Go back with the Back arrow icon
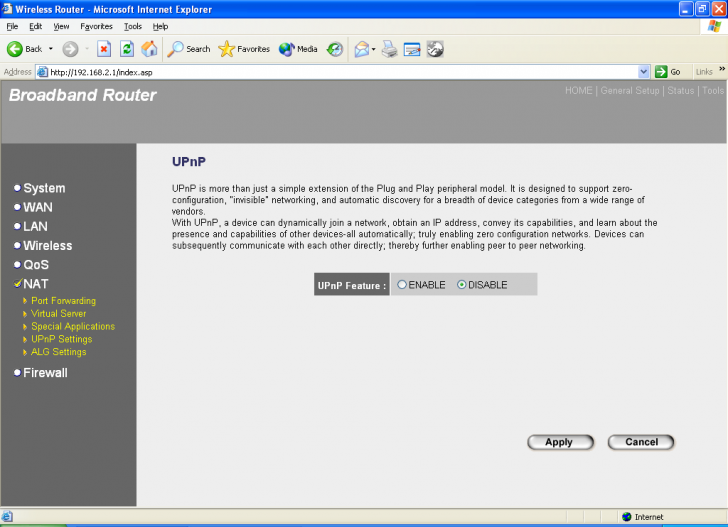 (15, 49)
